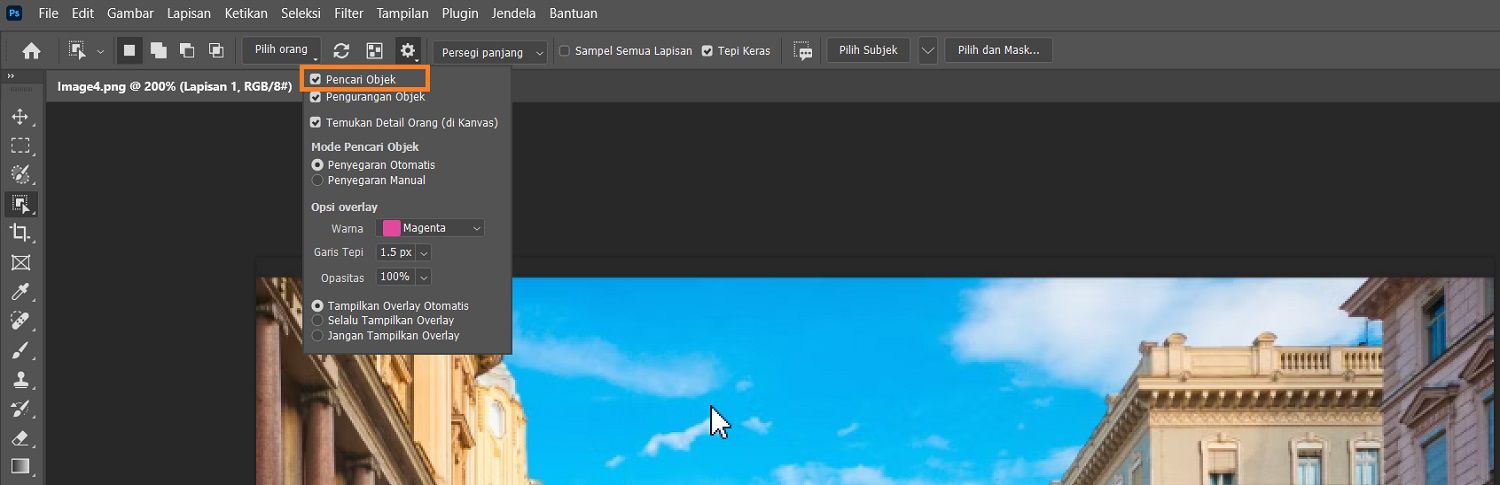1500x485 pixels.
Task: Toggle Pengurangan Objek checkbox
Action: tap(316, 97)
